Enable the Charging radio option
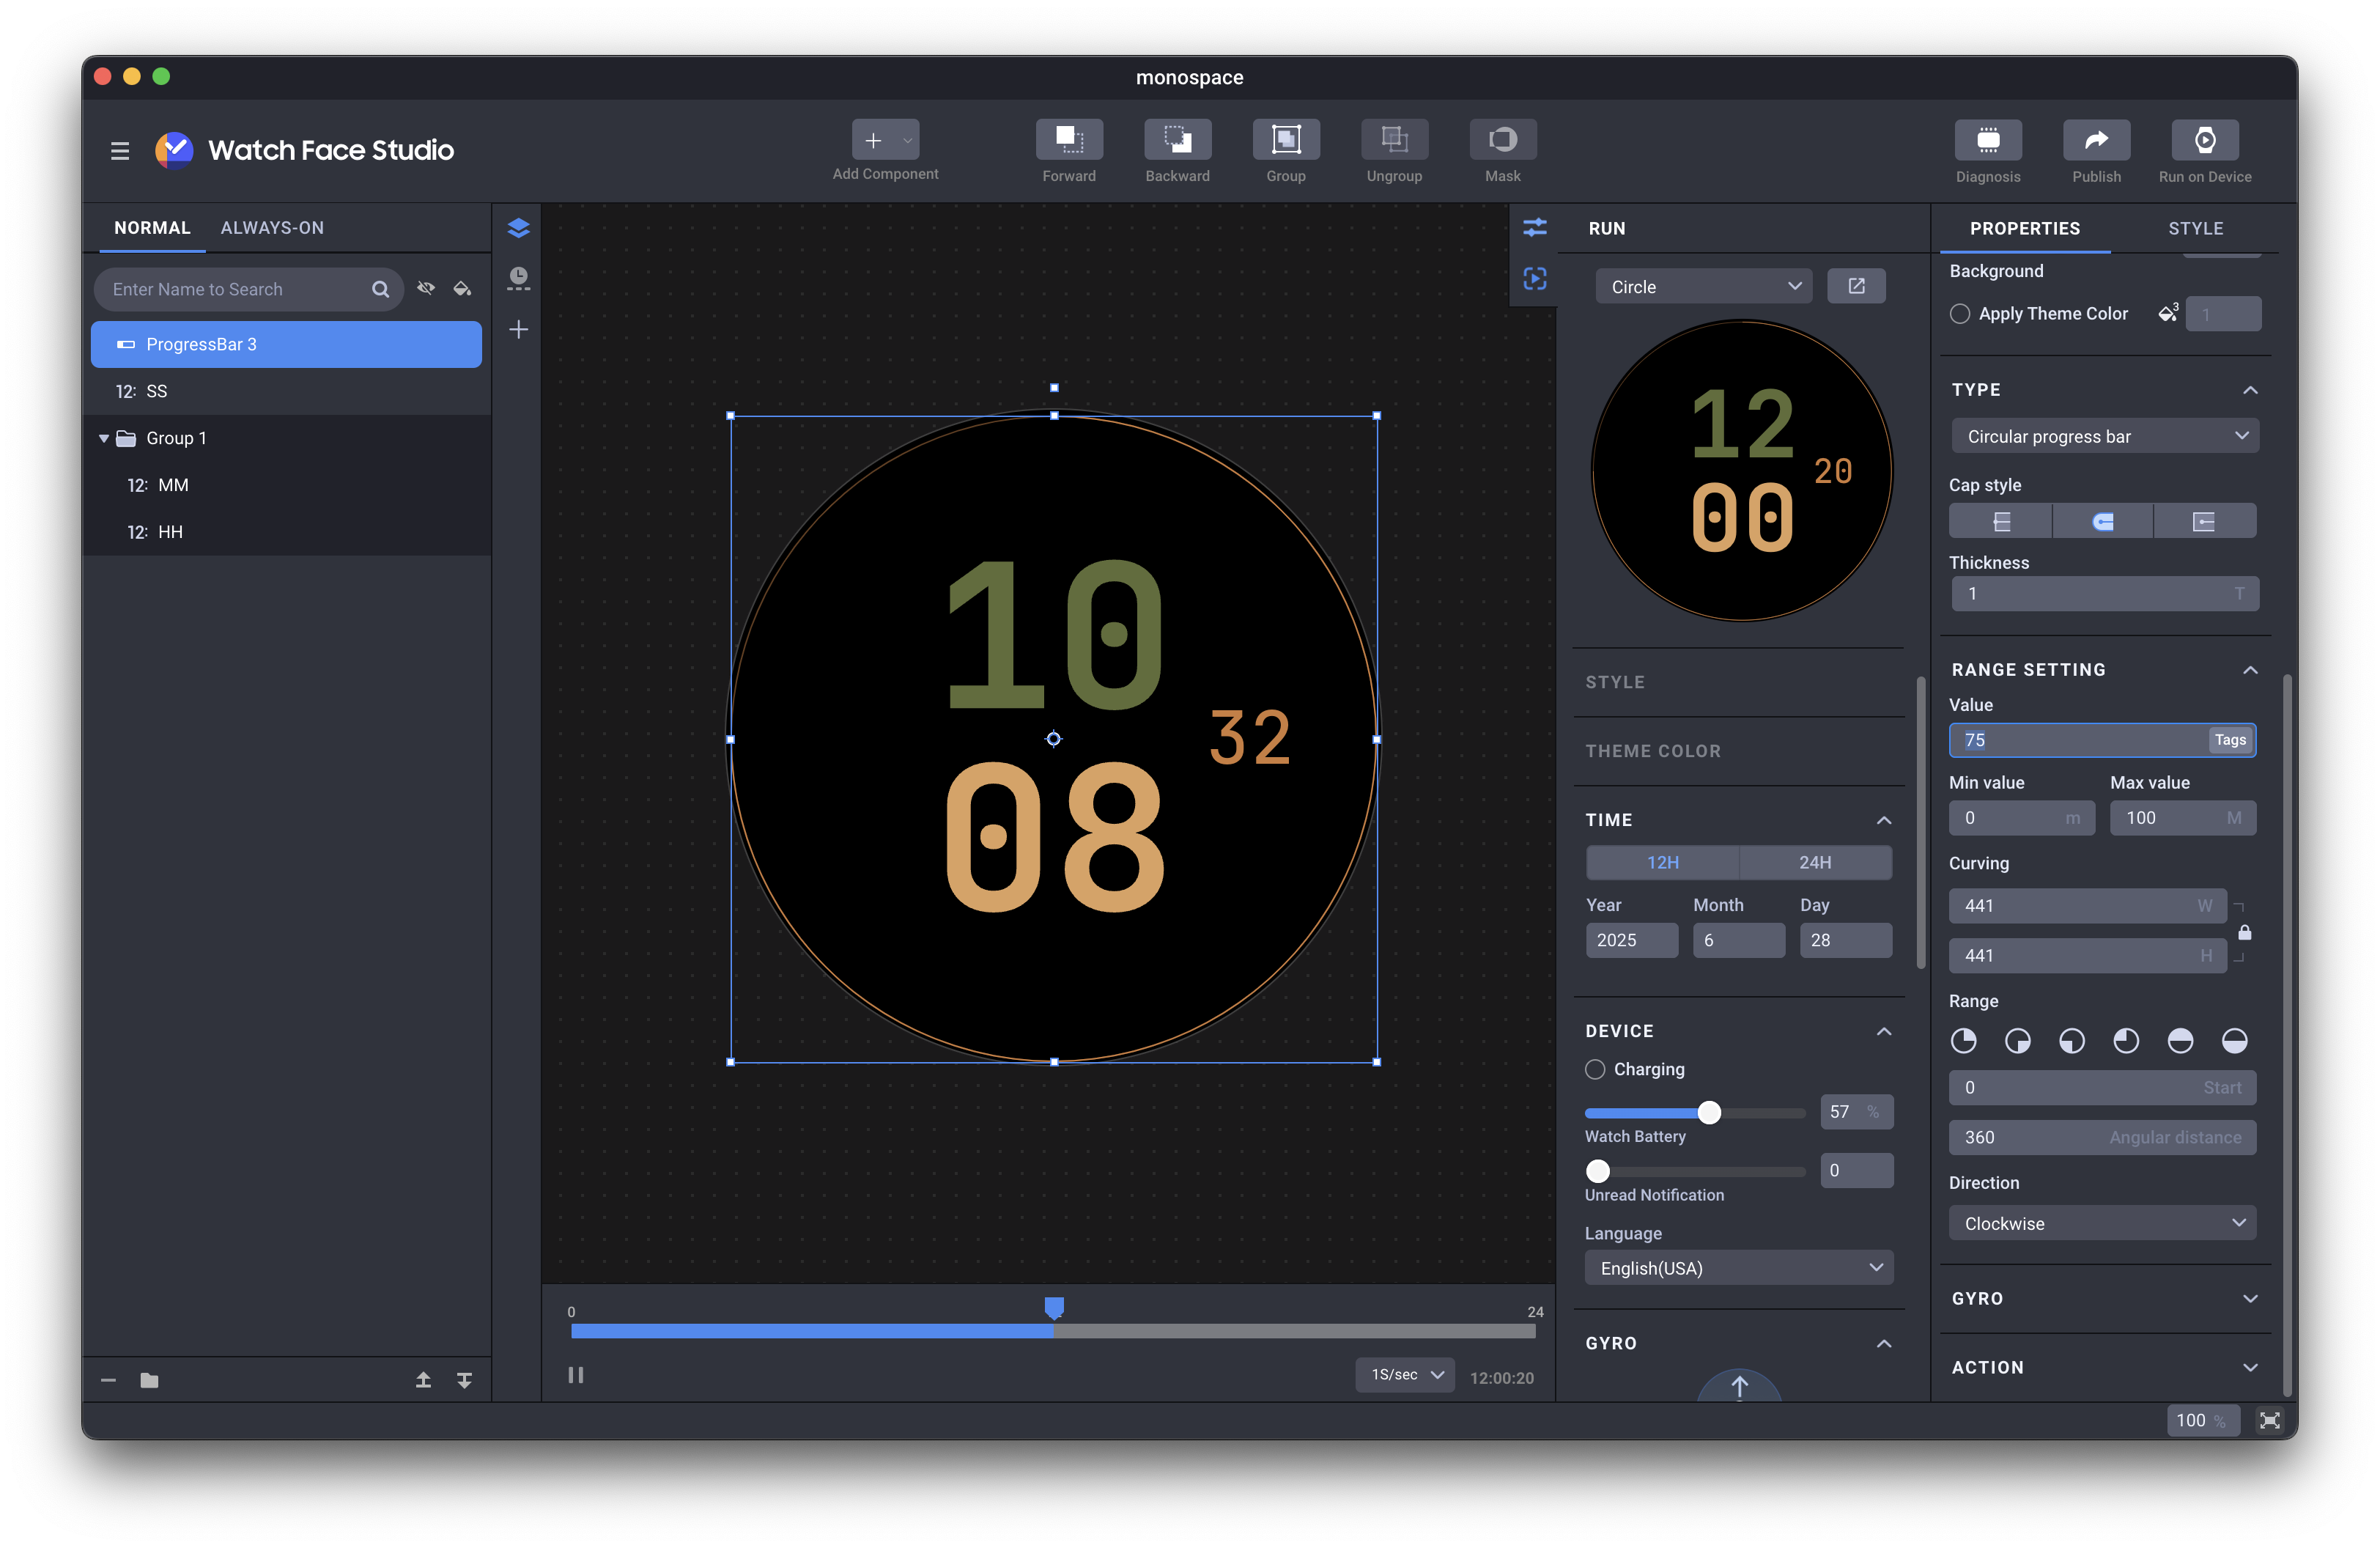The width and height of the screenshot is (2380, 1548). [1595, 1069]
